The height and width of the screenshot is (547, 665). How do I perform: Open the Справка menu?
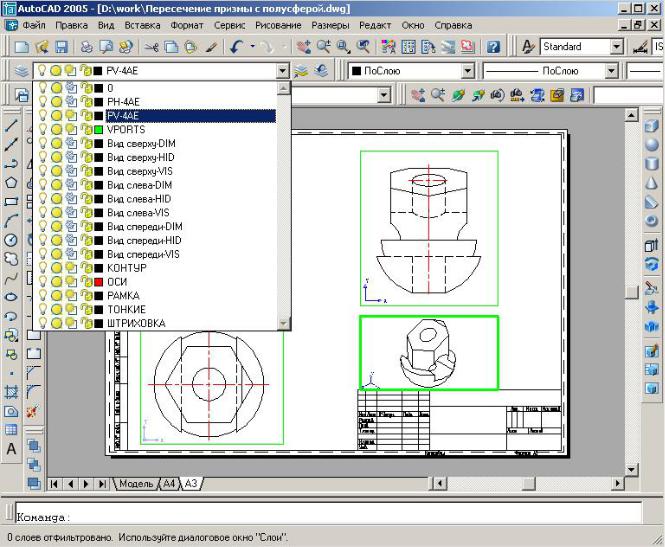pos(453,25)
